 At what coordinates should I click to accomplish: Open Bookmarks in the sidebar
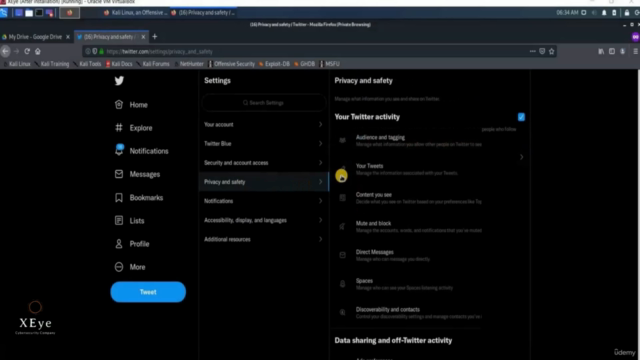(x=139, y=198)
